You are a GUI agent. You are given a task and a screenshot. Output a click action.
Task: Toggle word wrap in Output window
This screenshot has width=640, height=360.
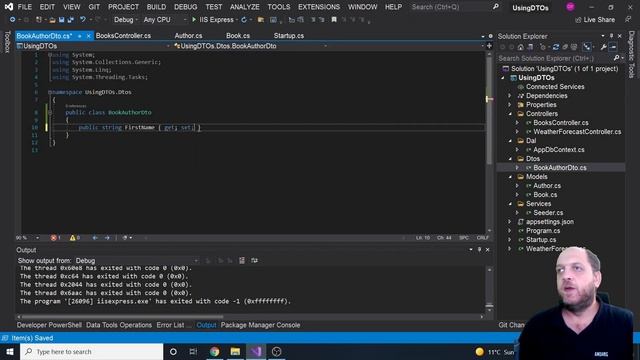(x=254, y=260)
